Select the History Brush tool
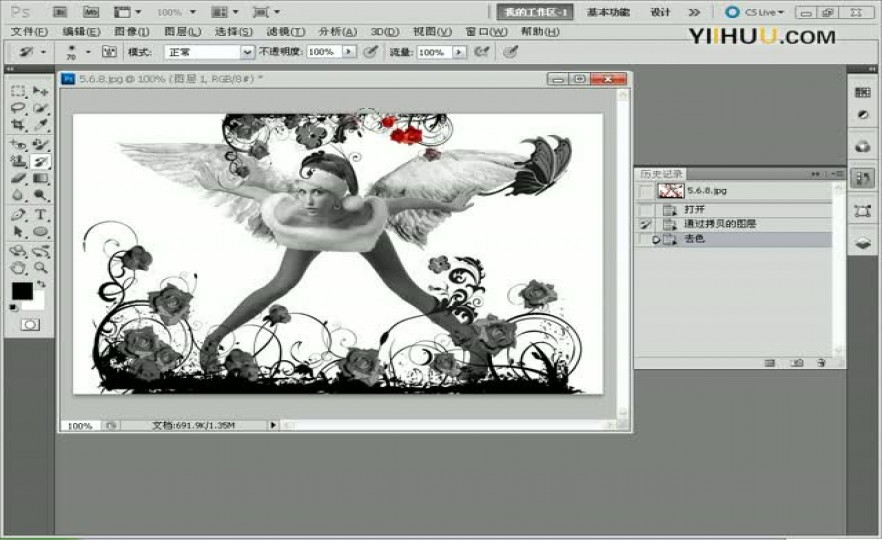The height and width of the screenshot is (540, 882). click(40, 161)
